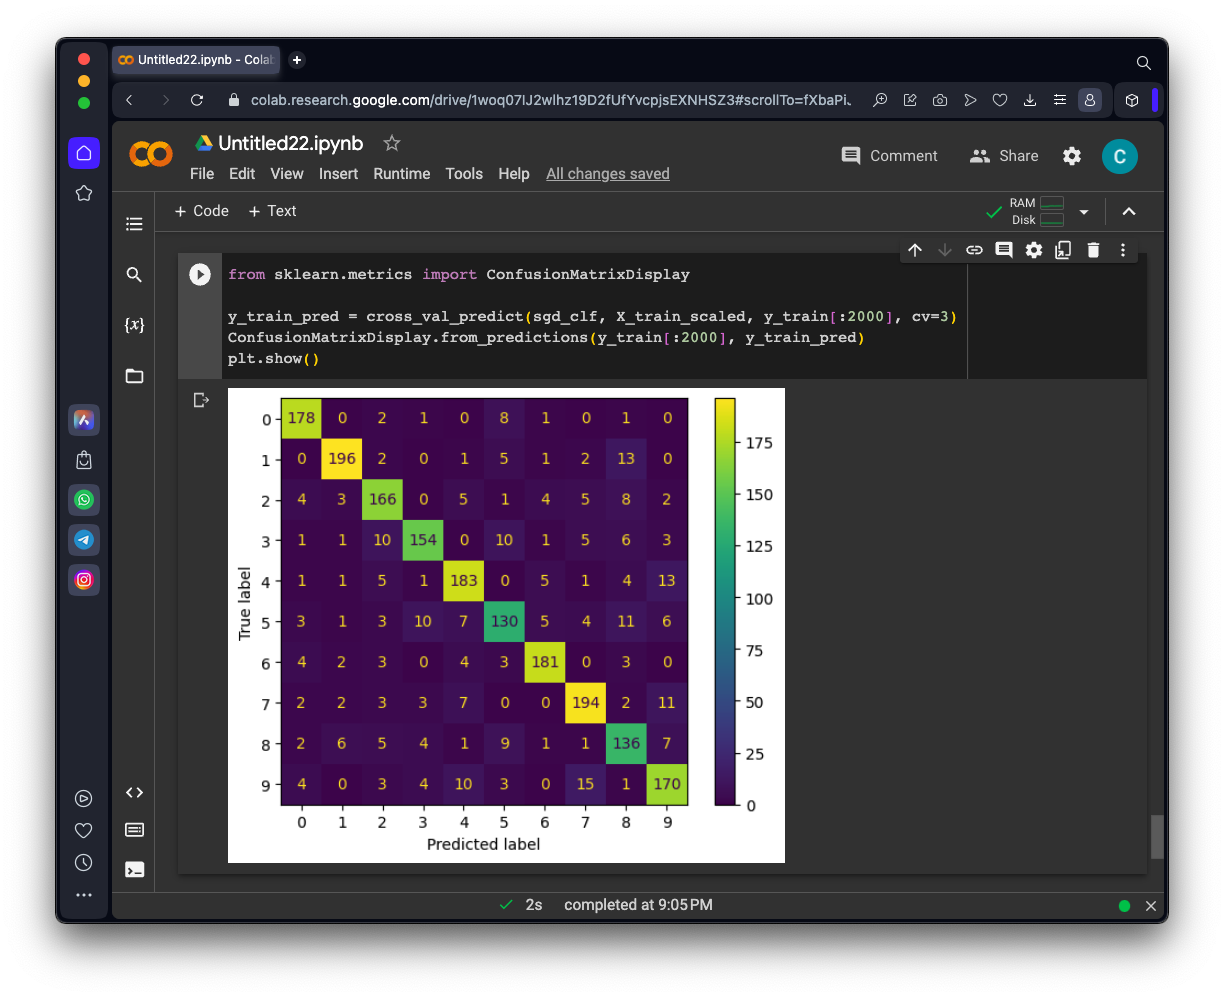Open the table of contents panel
The height and width of the screenshot is (997, 1224).
[134, 224]
